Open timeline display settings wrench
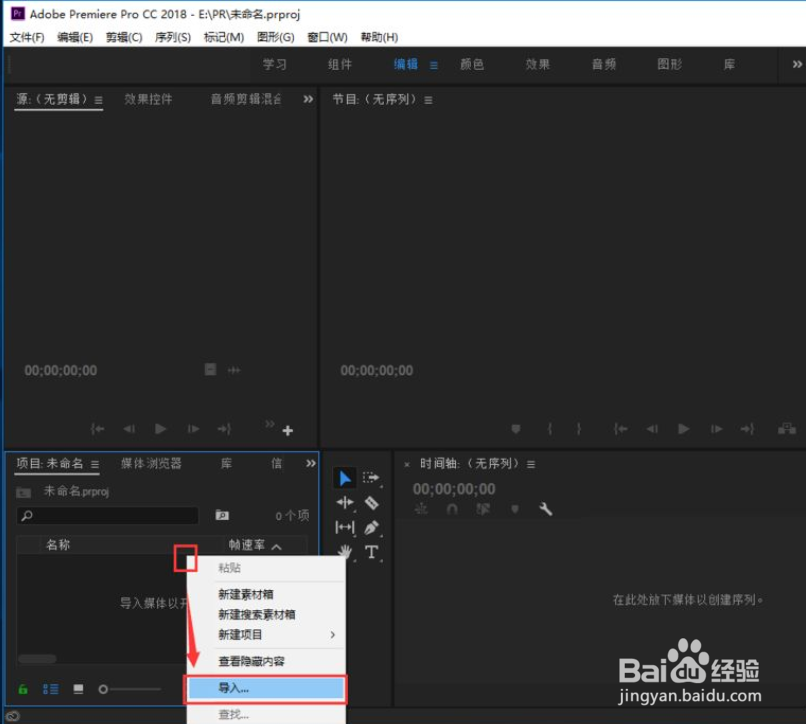806x724 pixels. [545, 509]
